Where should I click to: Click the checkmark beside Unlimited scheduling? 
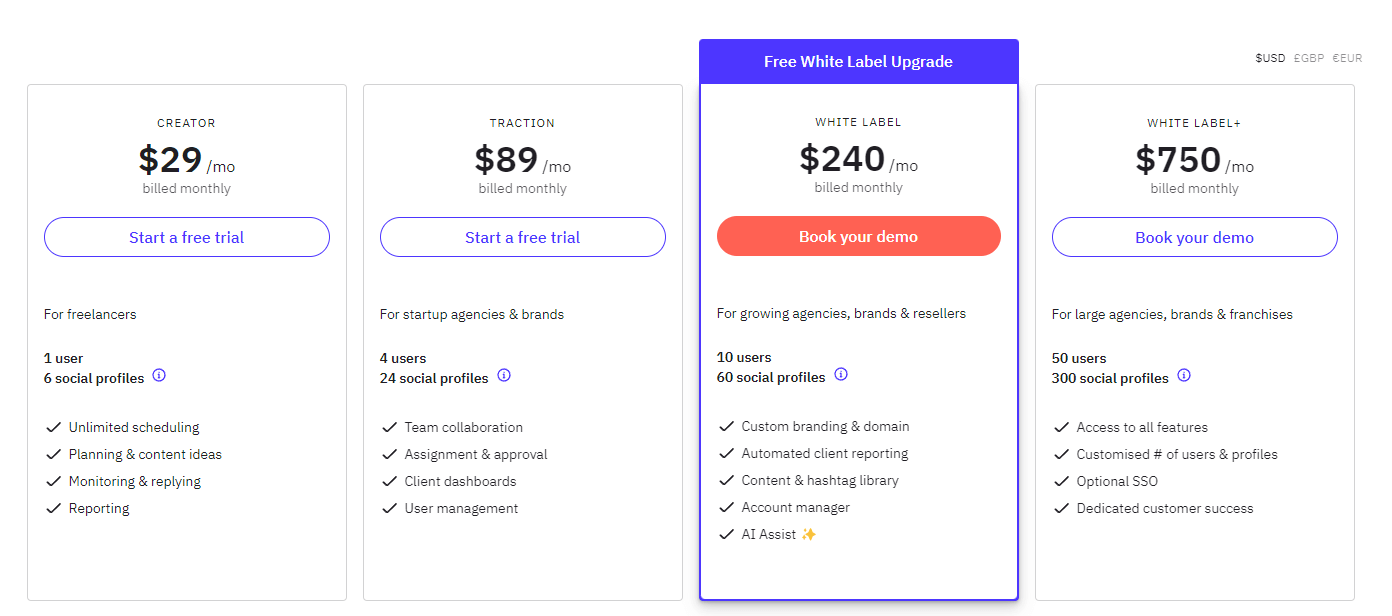pyautogui.click(x=54, y=427)
